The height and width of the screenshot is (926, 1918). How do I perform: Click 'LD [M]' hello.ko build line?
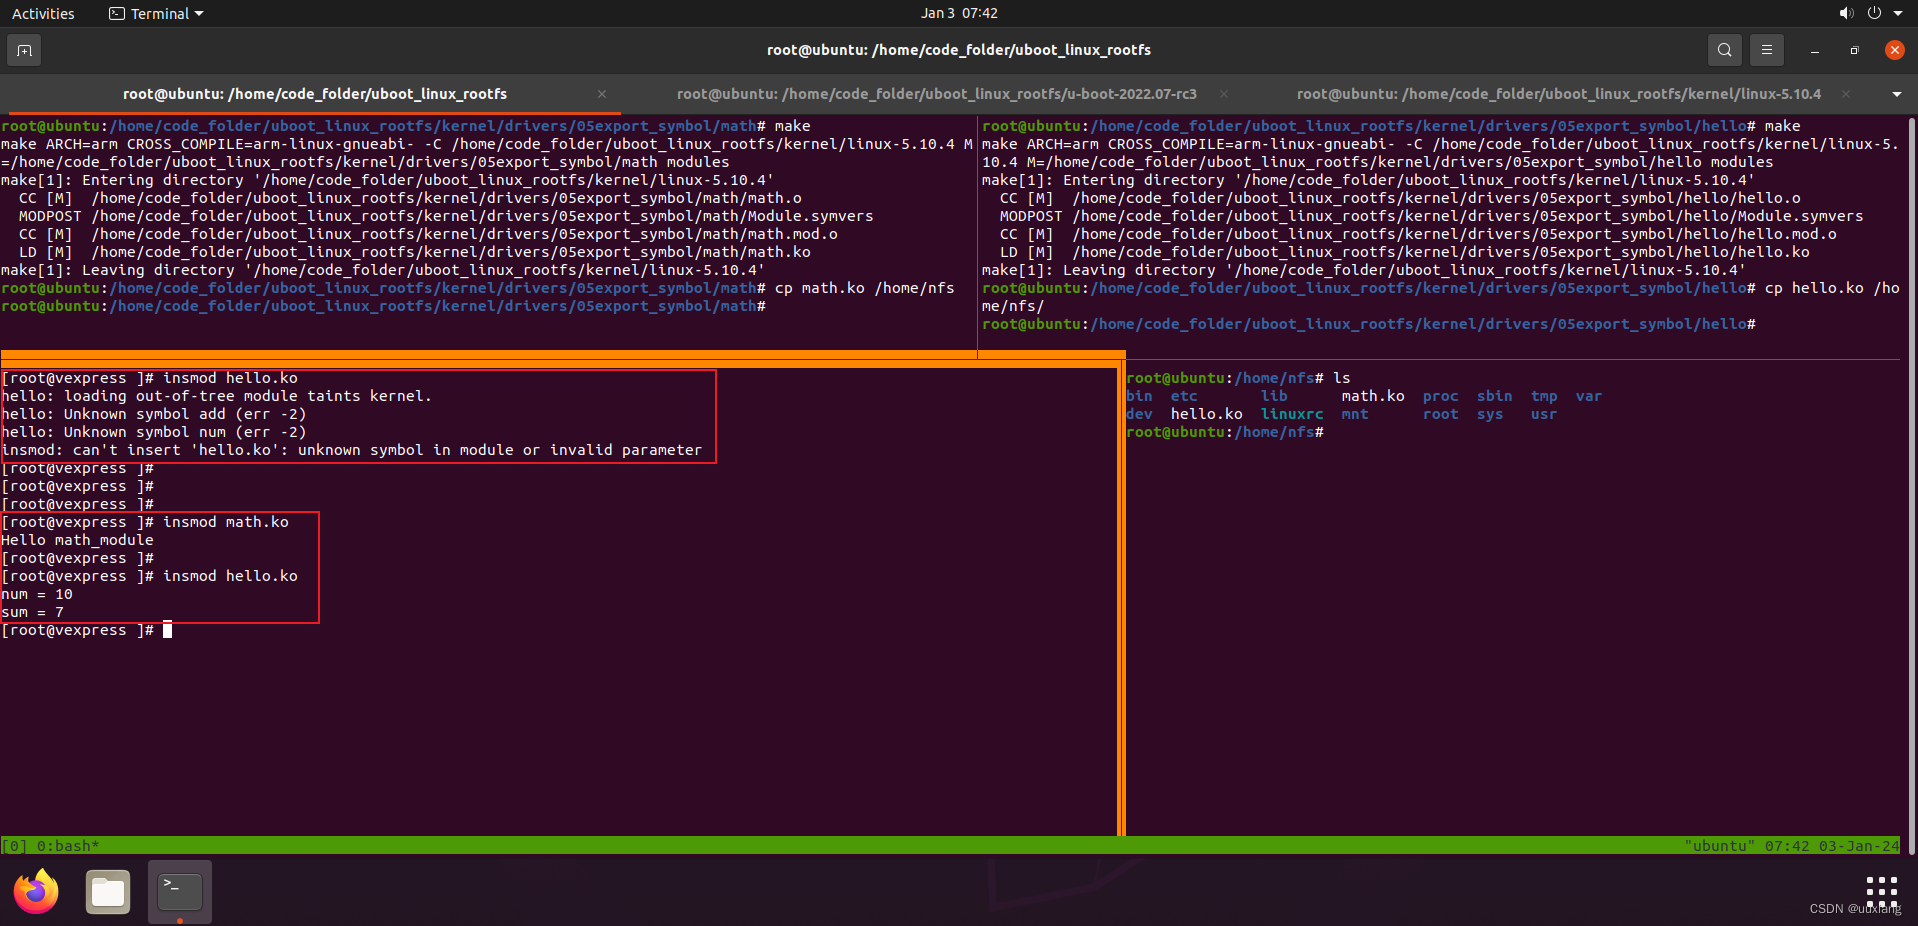[x=1404, y=252]
